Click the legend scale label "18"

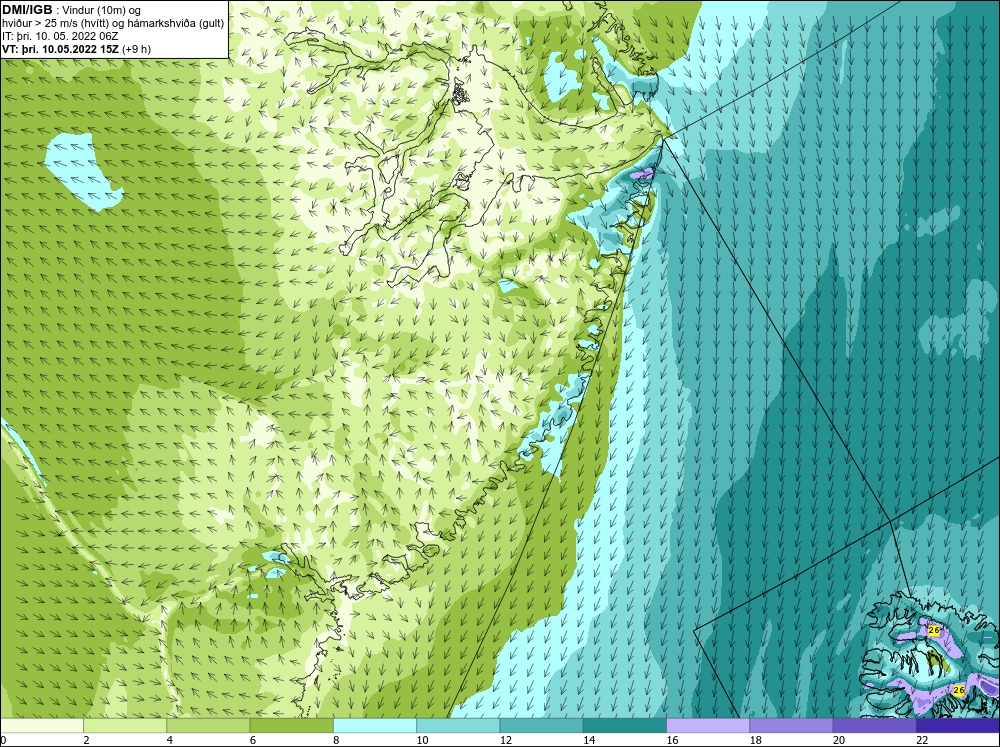(756, 740)
